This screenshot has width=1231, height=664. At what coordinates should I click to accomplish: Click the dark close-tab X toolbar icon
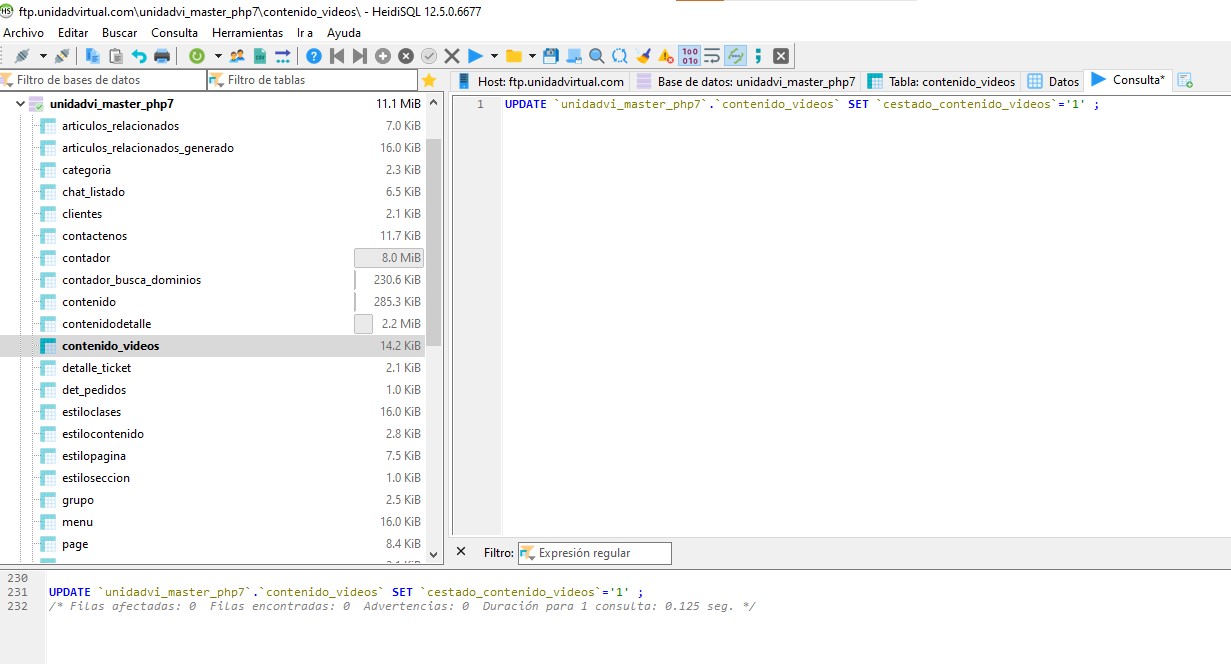tap(781, 56)
